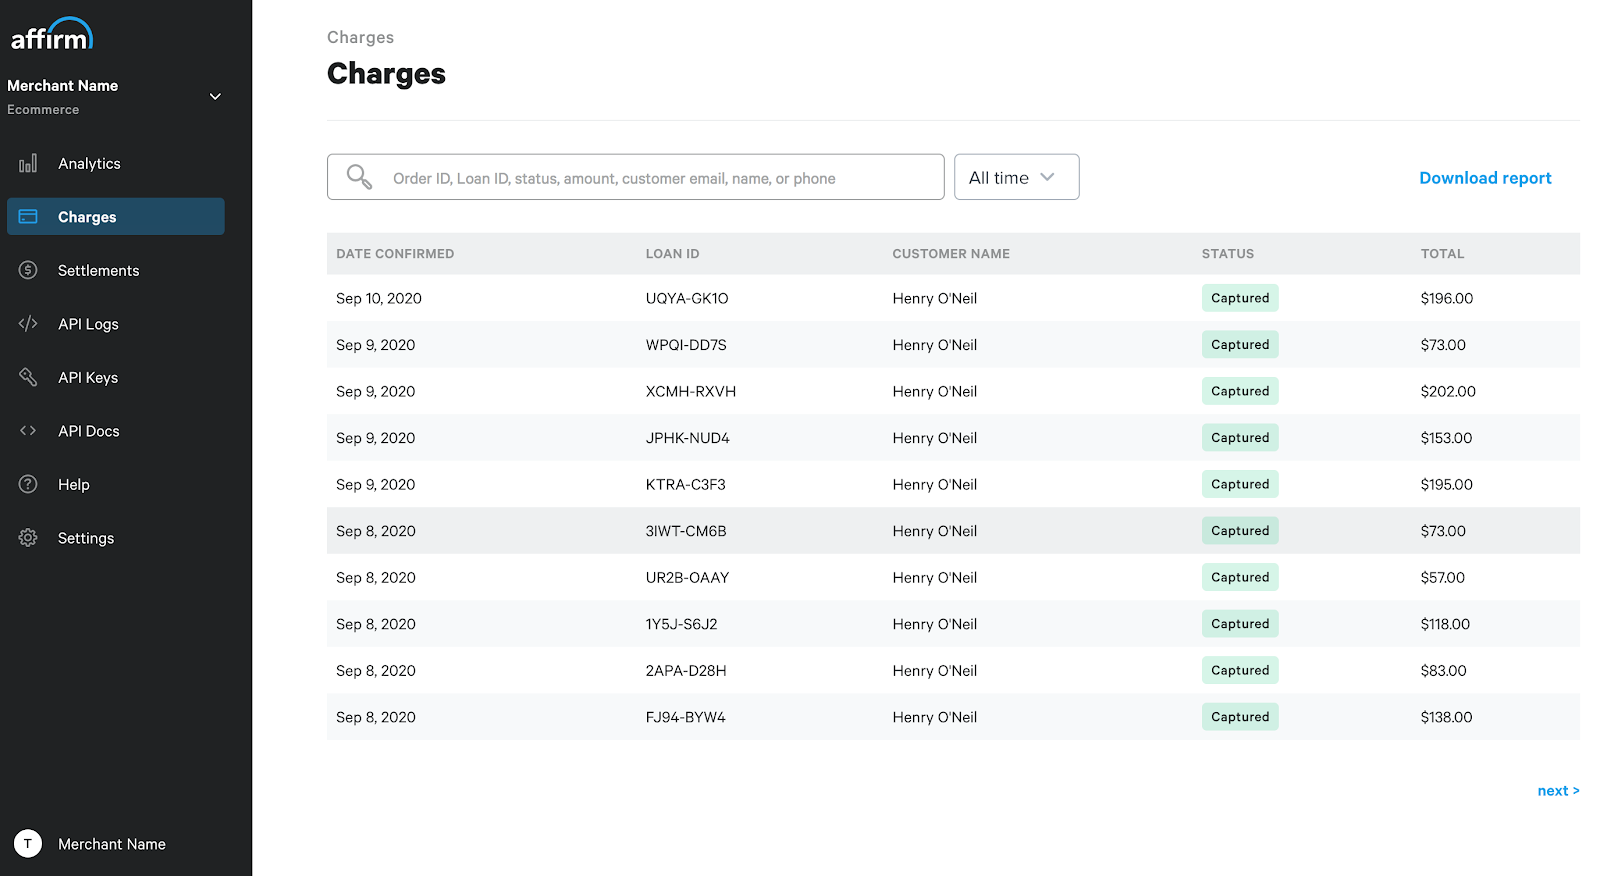Open loan UR2B-OAAY
The image size is (1600, 876).
click(687, 577)
